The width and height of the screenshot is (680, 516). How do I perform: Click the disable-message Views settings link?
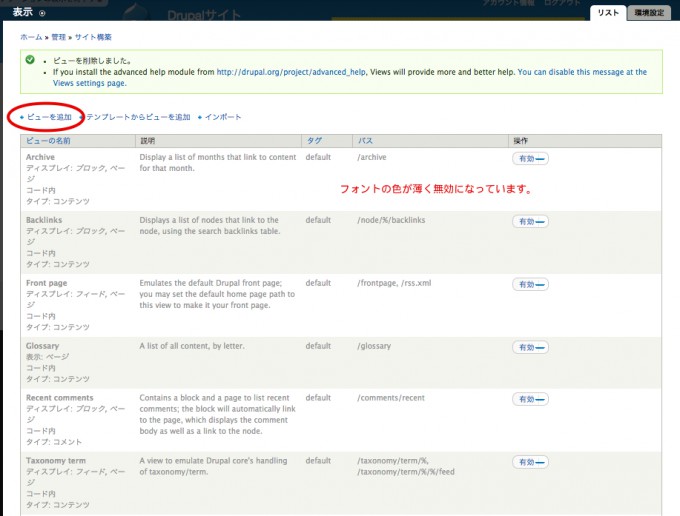[x=582, y=72]
